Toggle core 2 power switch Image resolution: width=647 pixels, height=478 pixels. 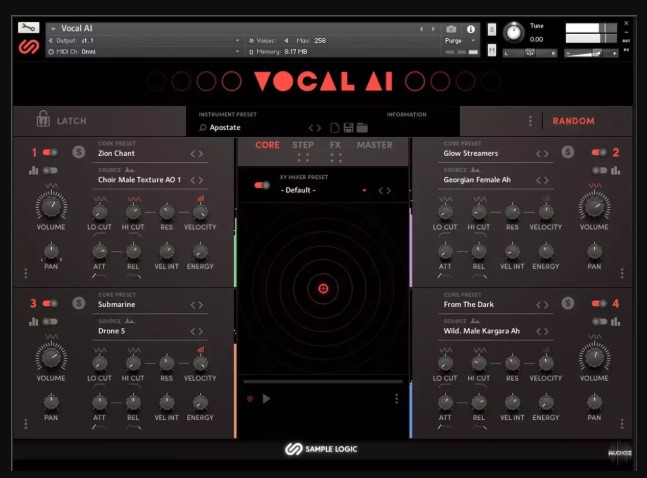click(599, 153)
